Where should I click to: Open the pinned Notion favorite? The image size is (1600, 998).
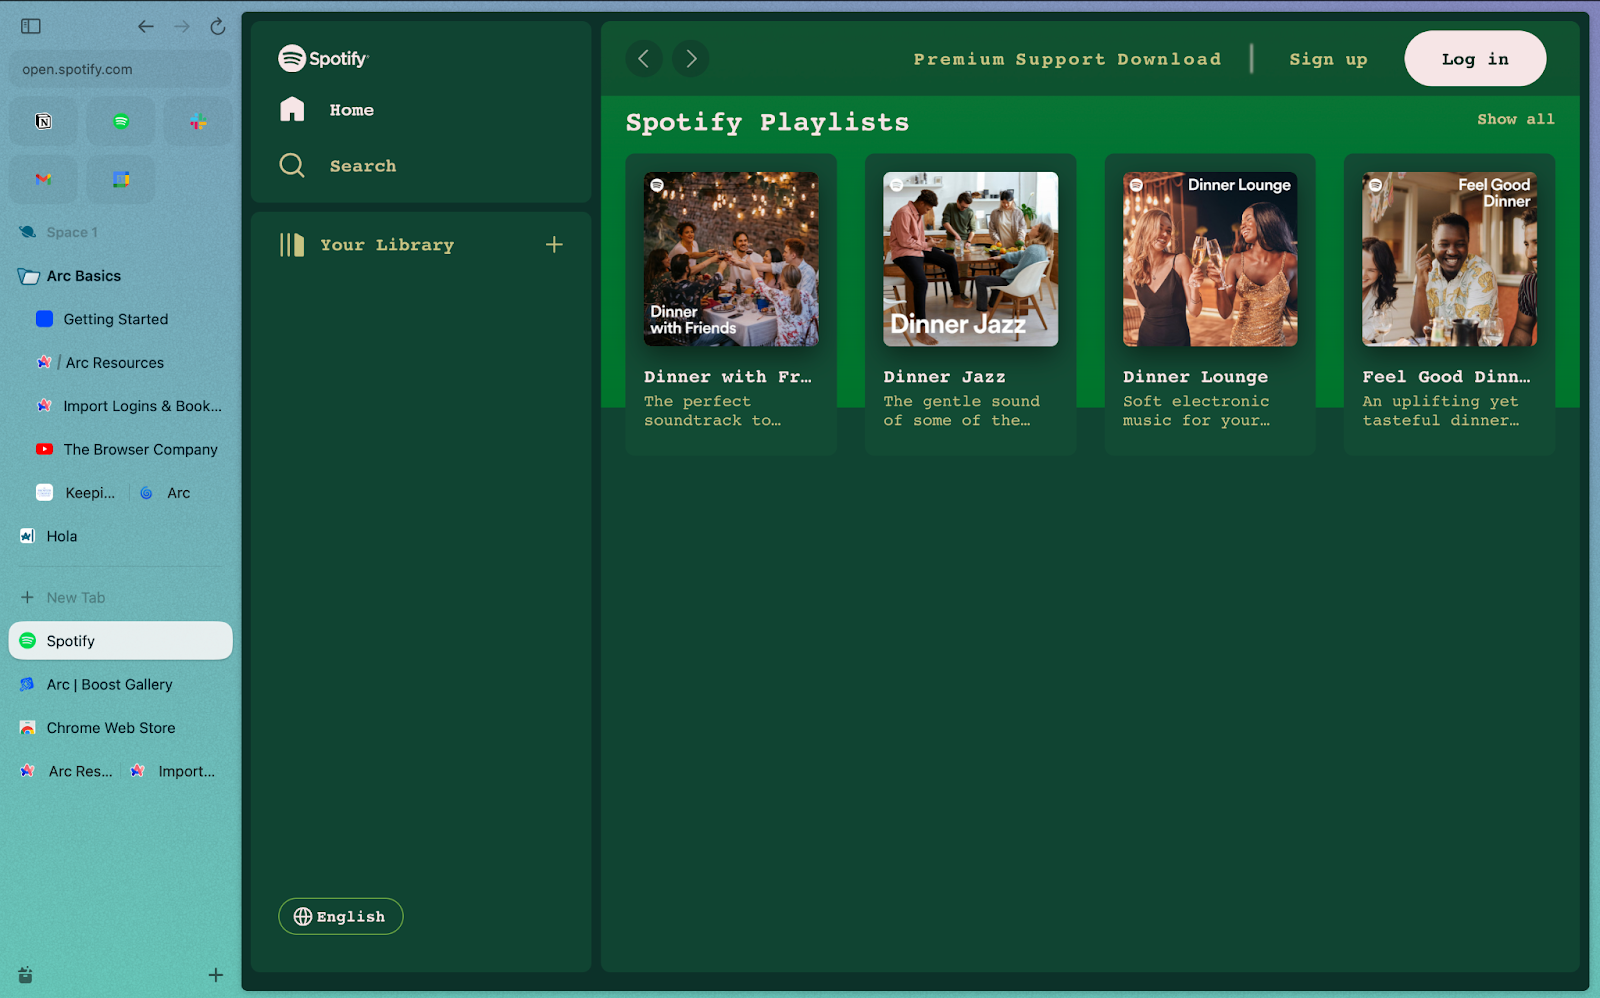44,122
